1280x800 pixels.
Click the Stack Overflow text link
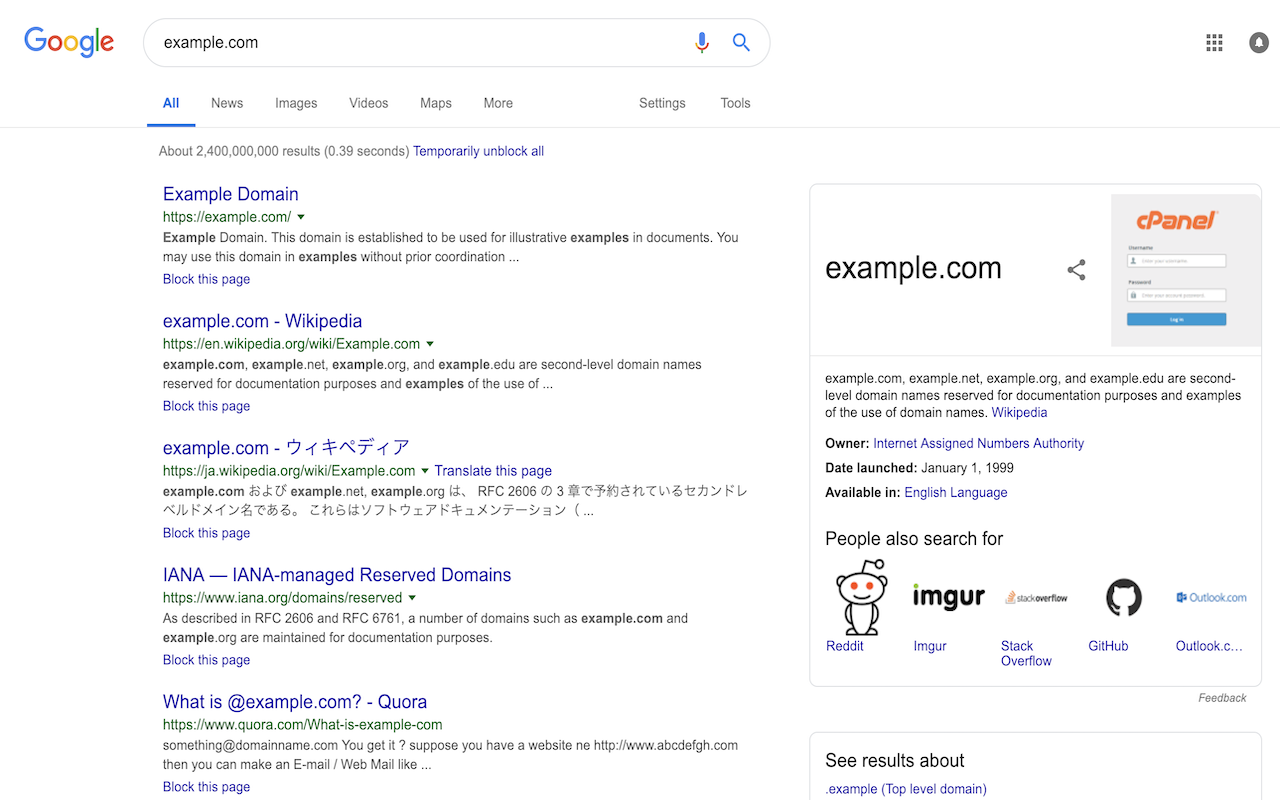(x=1026, y=653)
